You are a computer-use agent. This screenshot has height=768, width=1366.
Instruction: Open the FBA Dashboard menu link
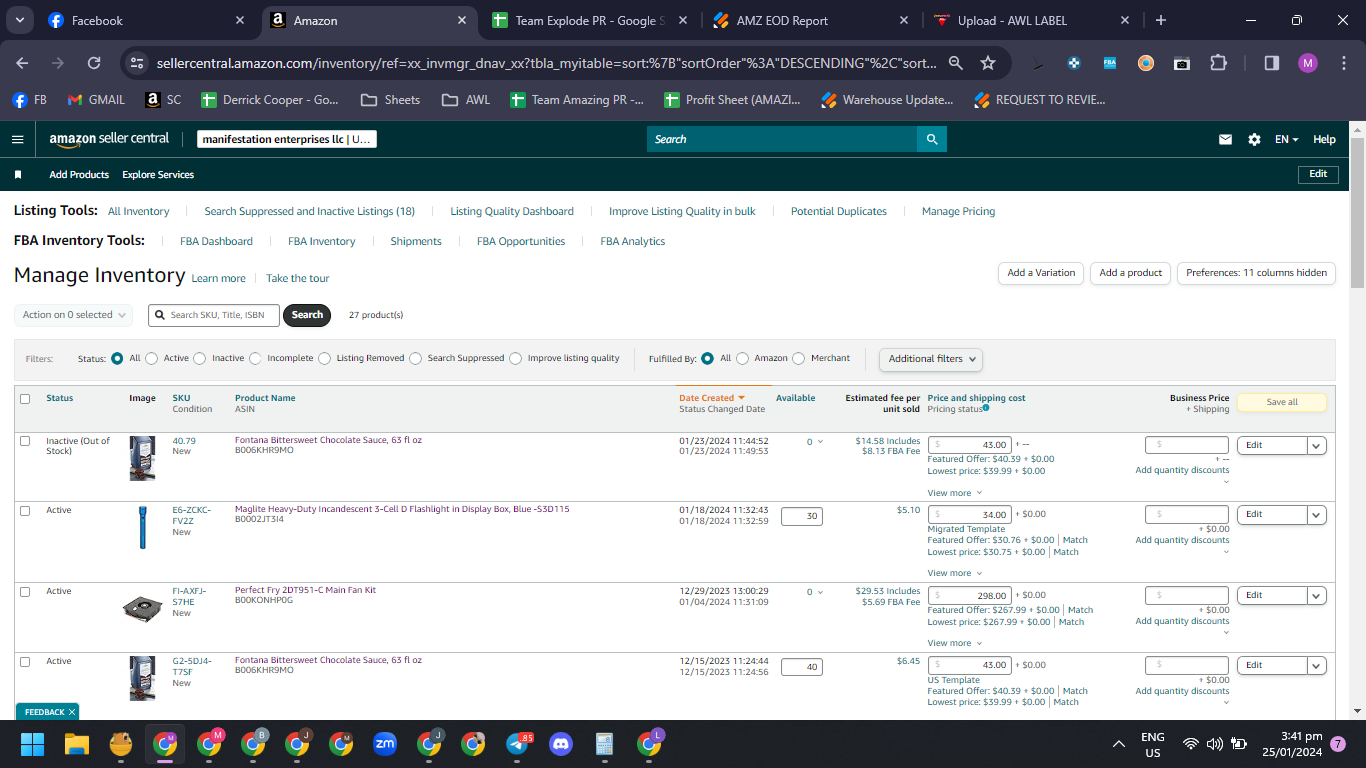click(x=216, y=241)
